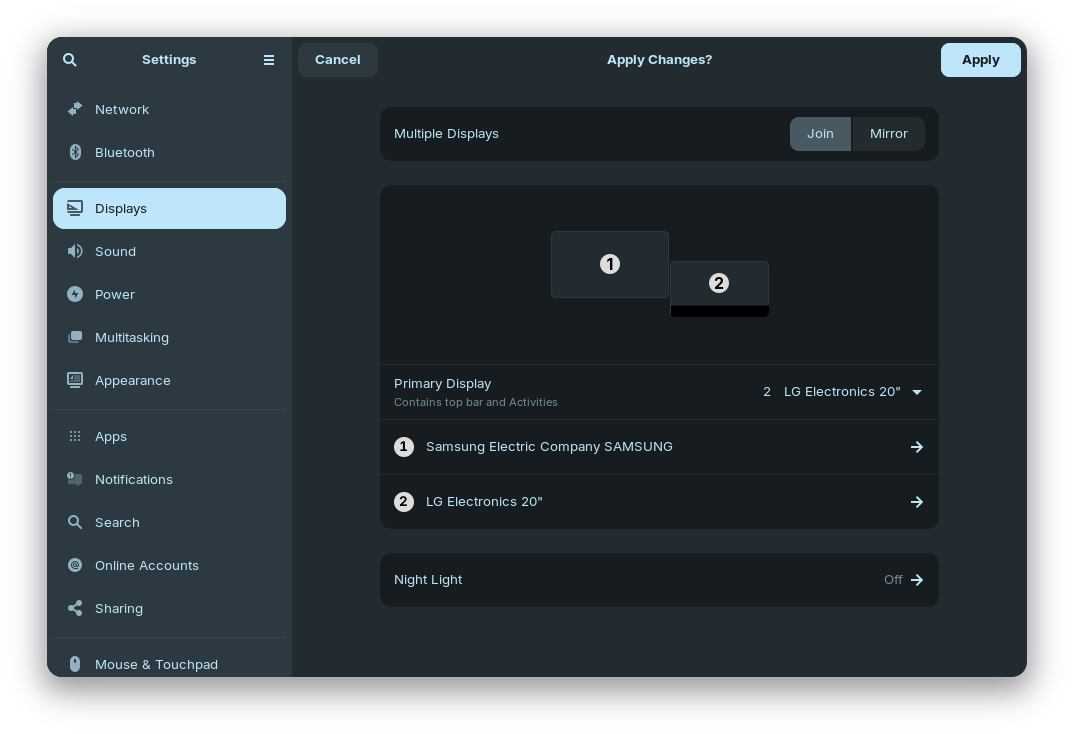
Task: Cancel the display changes
Action: pyautogui.click(x=338, y=60)
